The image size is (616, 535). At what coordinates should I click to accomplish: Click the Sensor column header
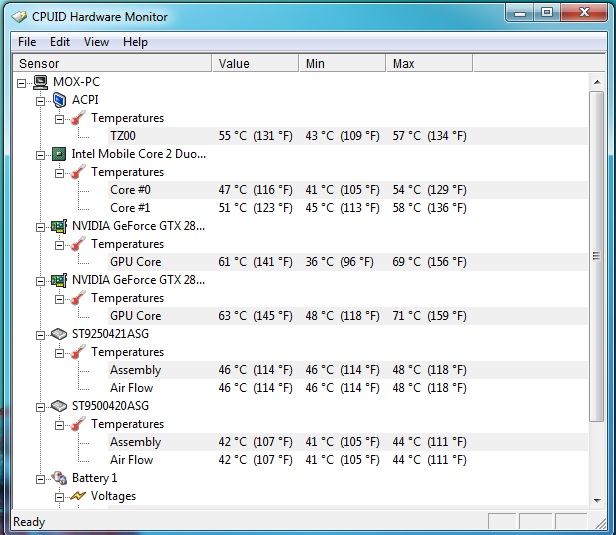112,64
